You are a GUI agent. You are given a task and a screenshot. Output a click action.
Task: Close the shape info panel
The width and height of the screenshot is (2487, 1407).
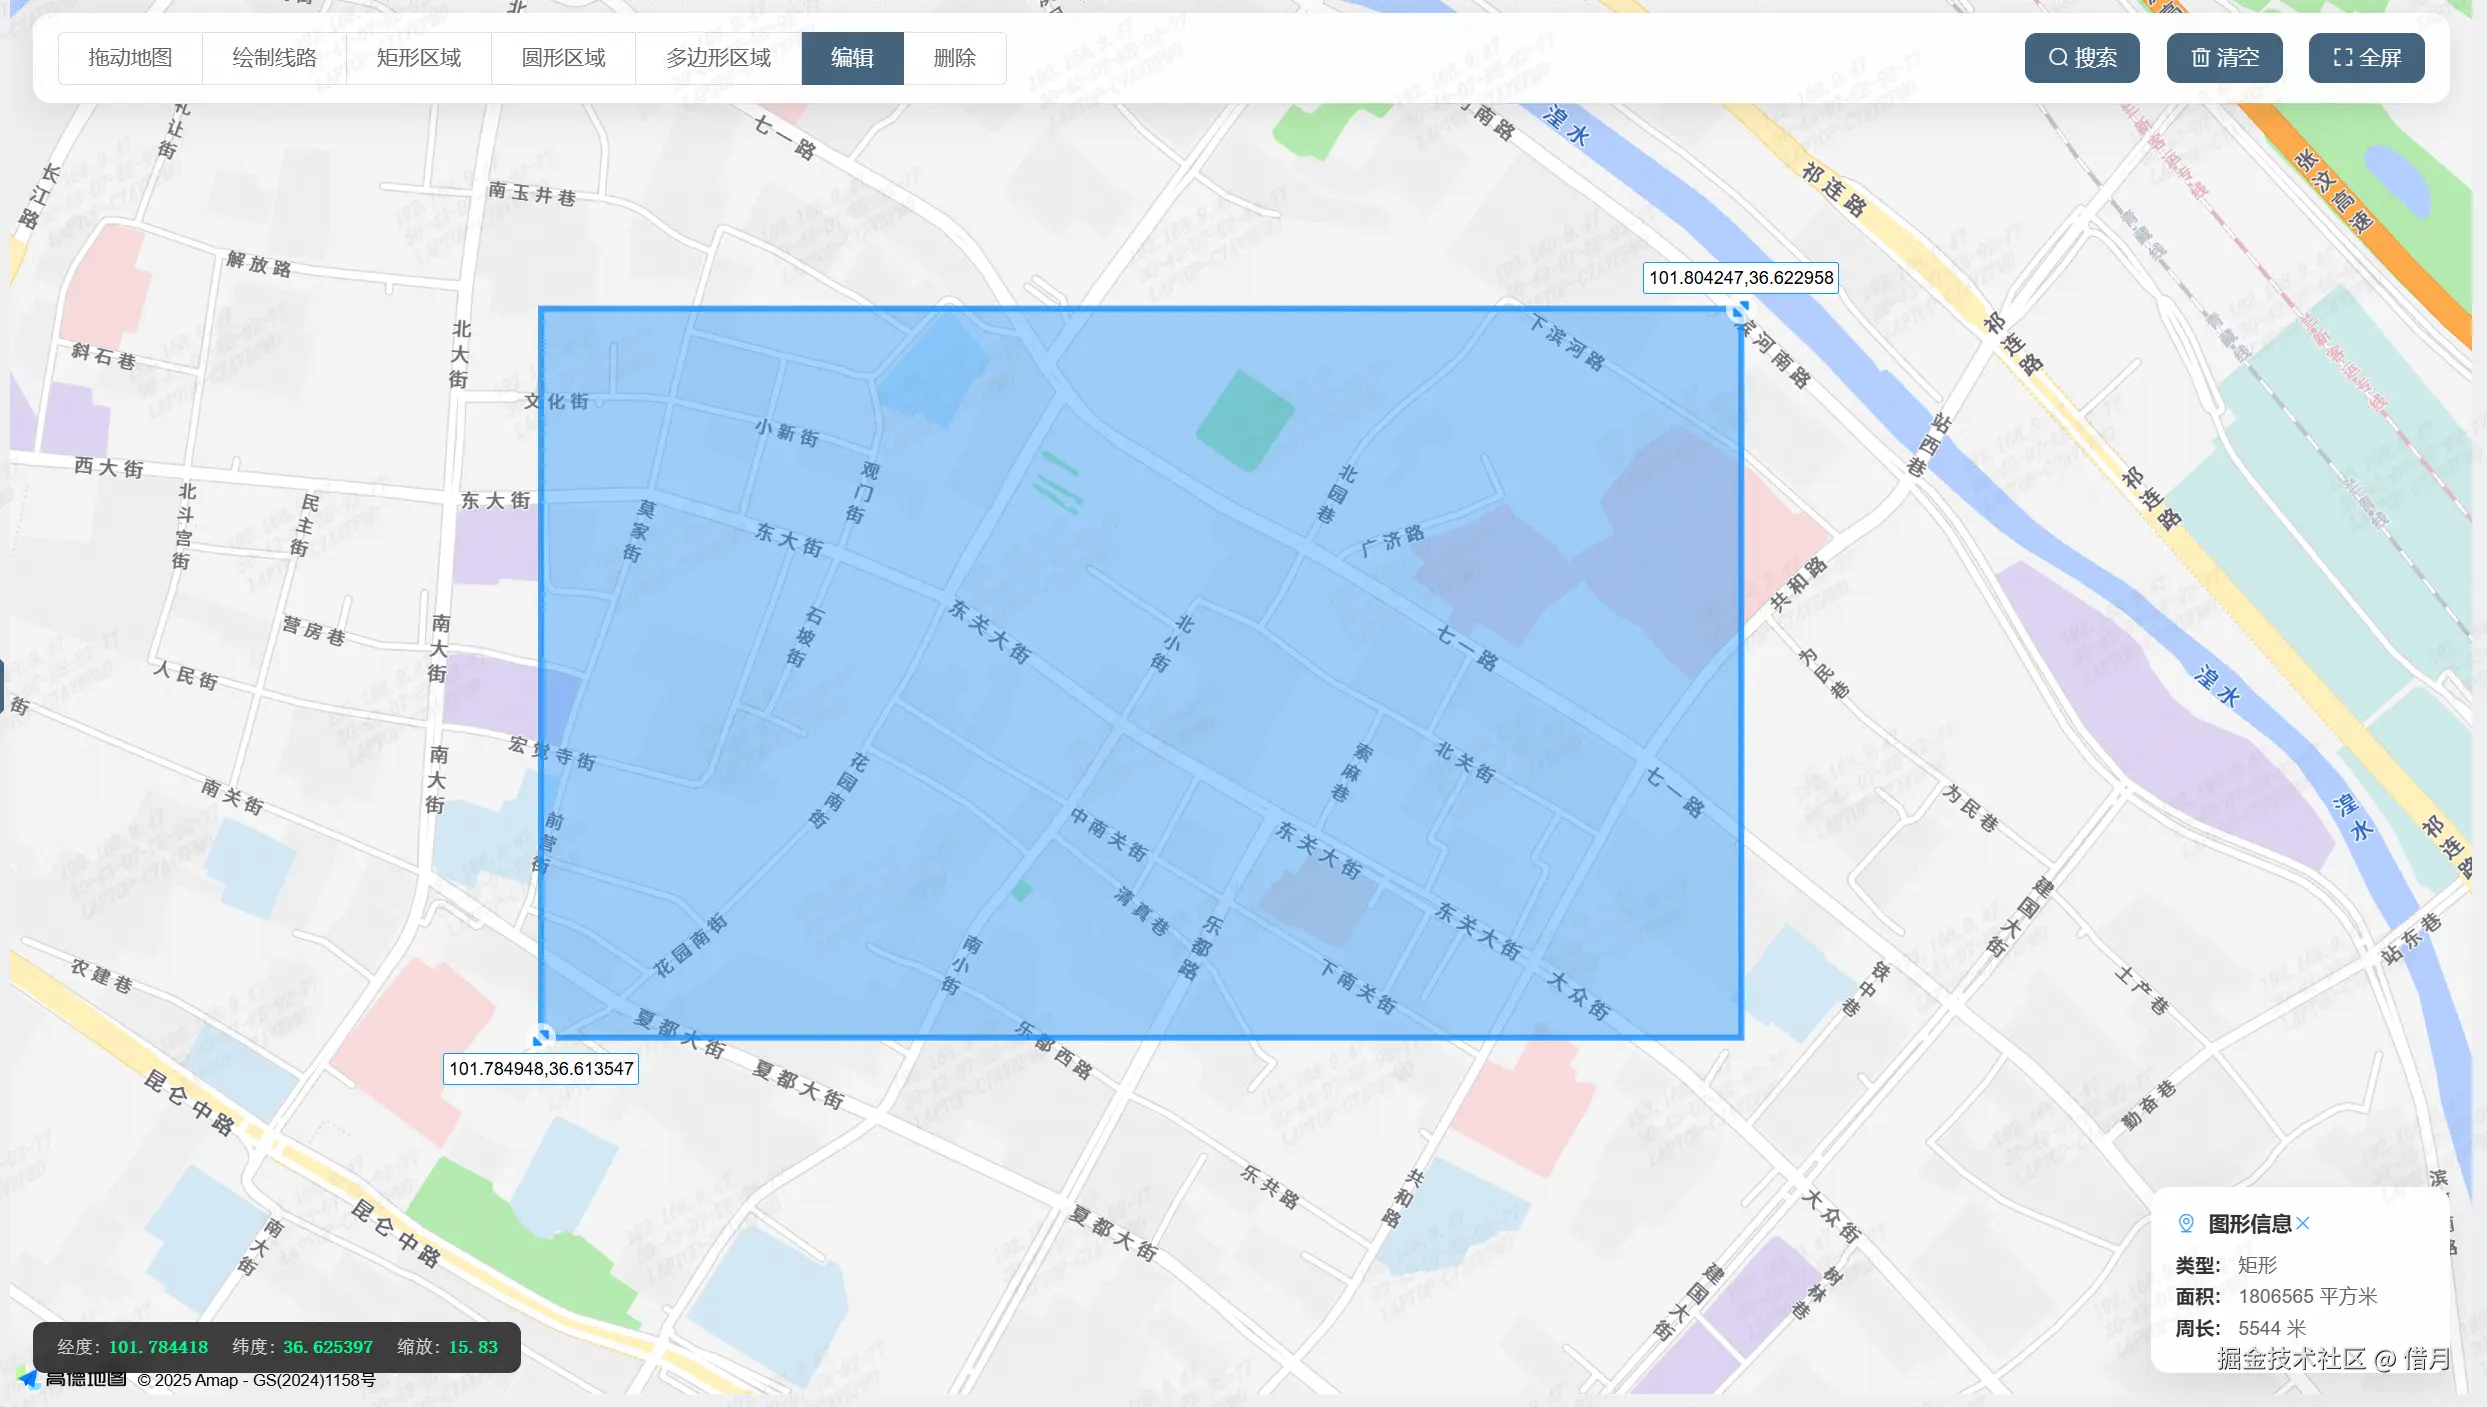click(2303, 1223)
